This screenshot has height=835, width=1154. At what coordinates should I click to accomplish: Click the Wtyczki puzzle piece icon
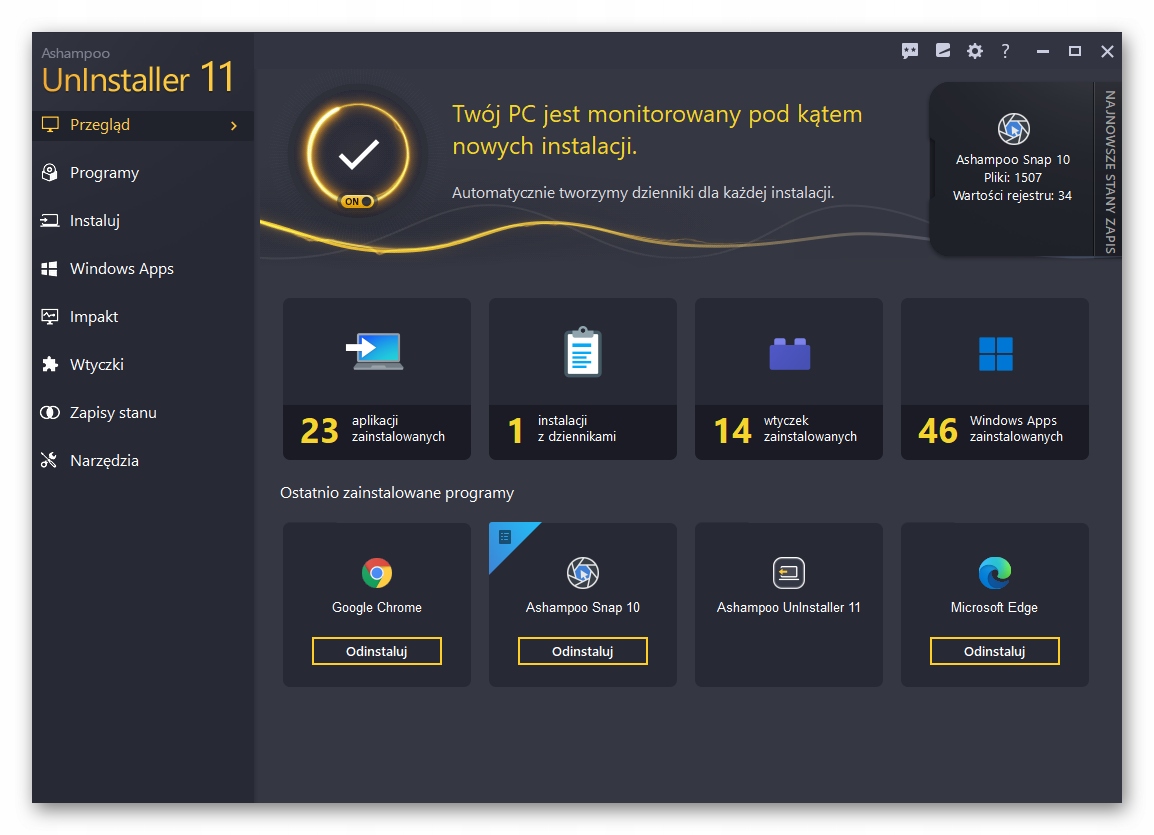tap(49, 364)
